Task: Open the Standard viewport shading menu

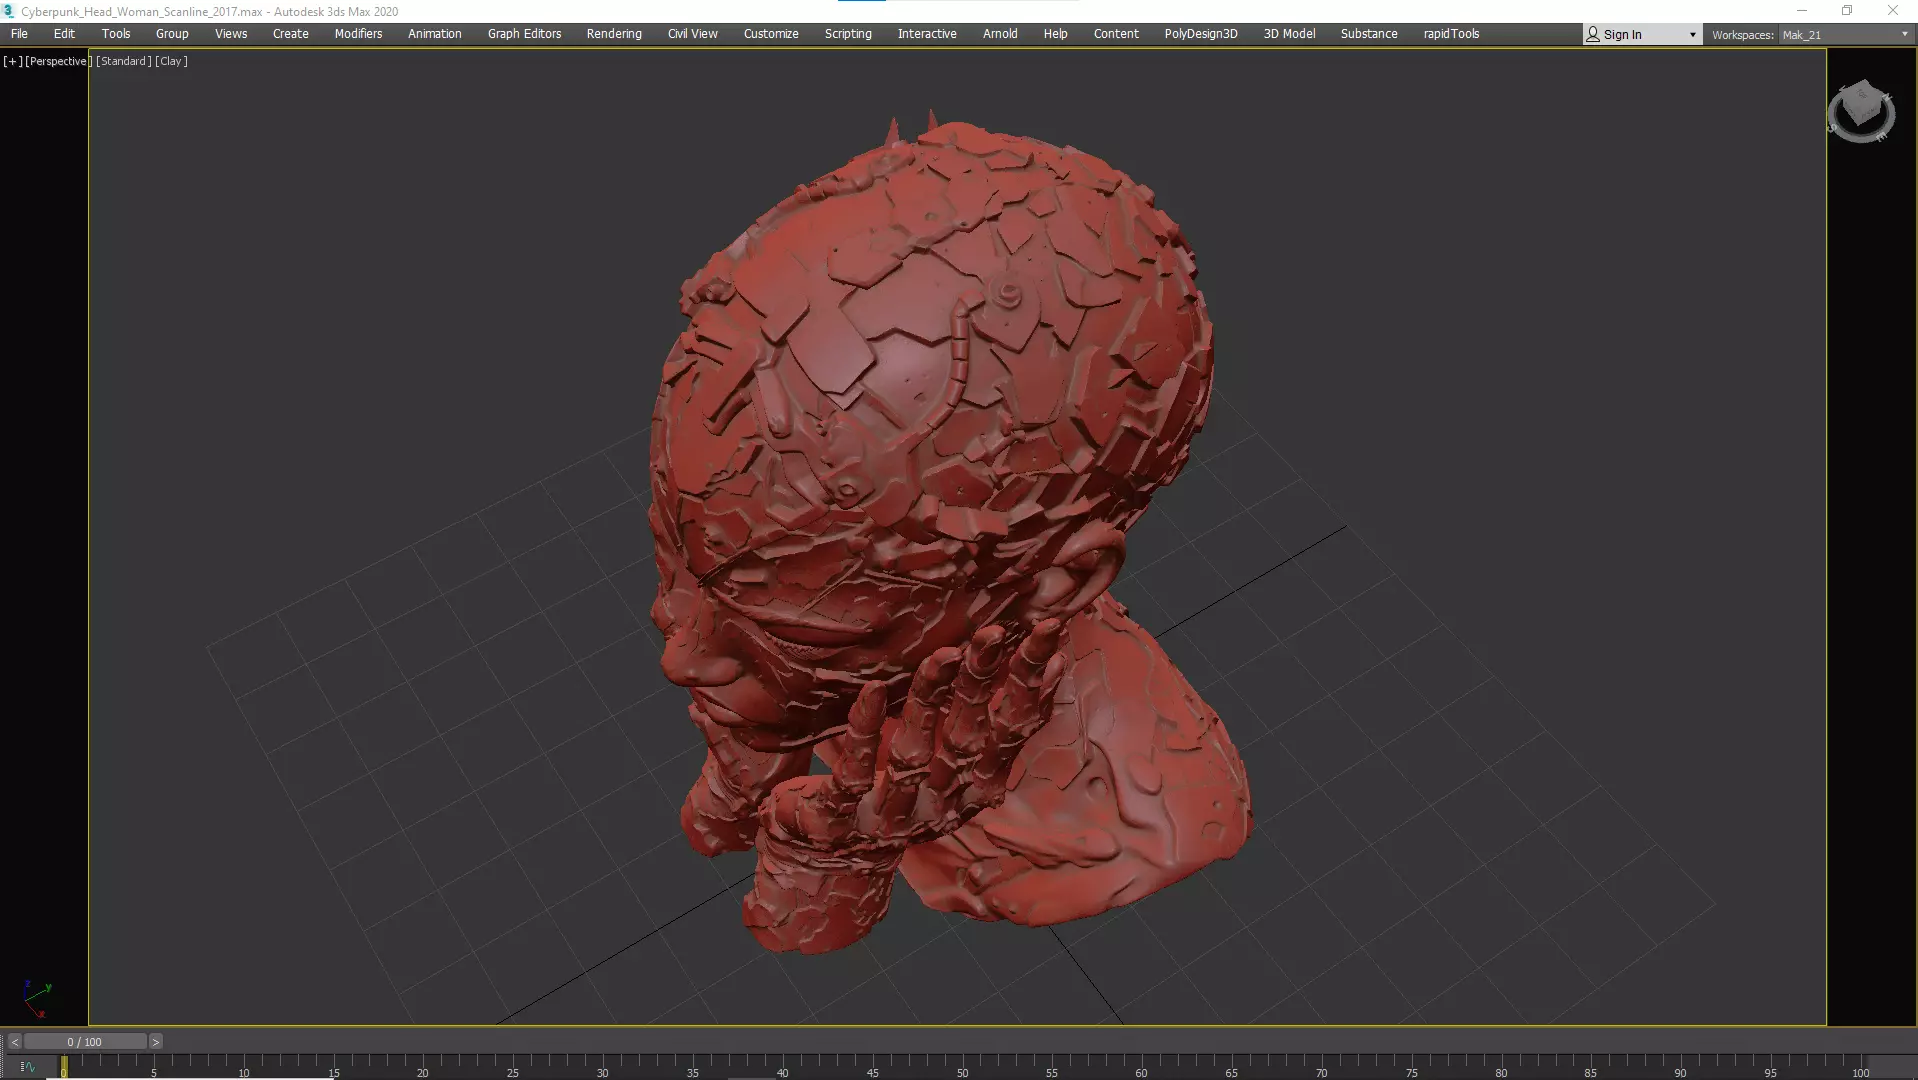Action: click(124, 61)
